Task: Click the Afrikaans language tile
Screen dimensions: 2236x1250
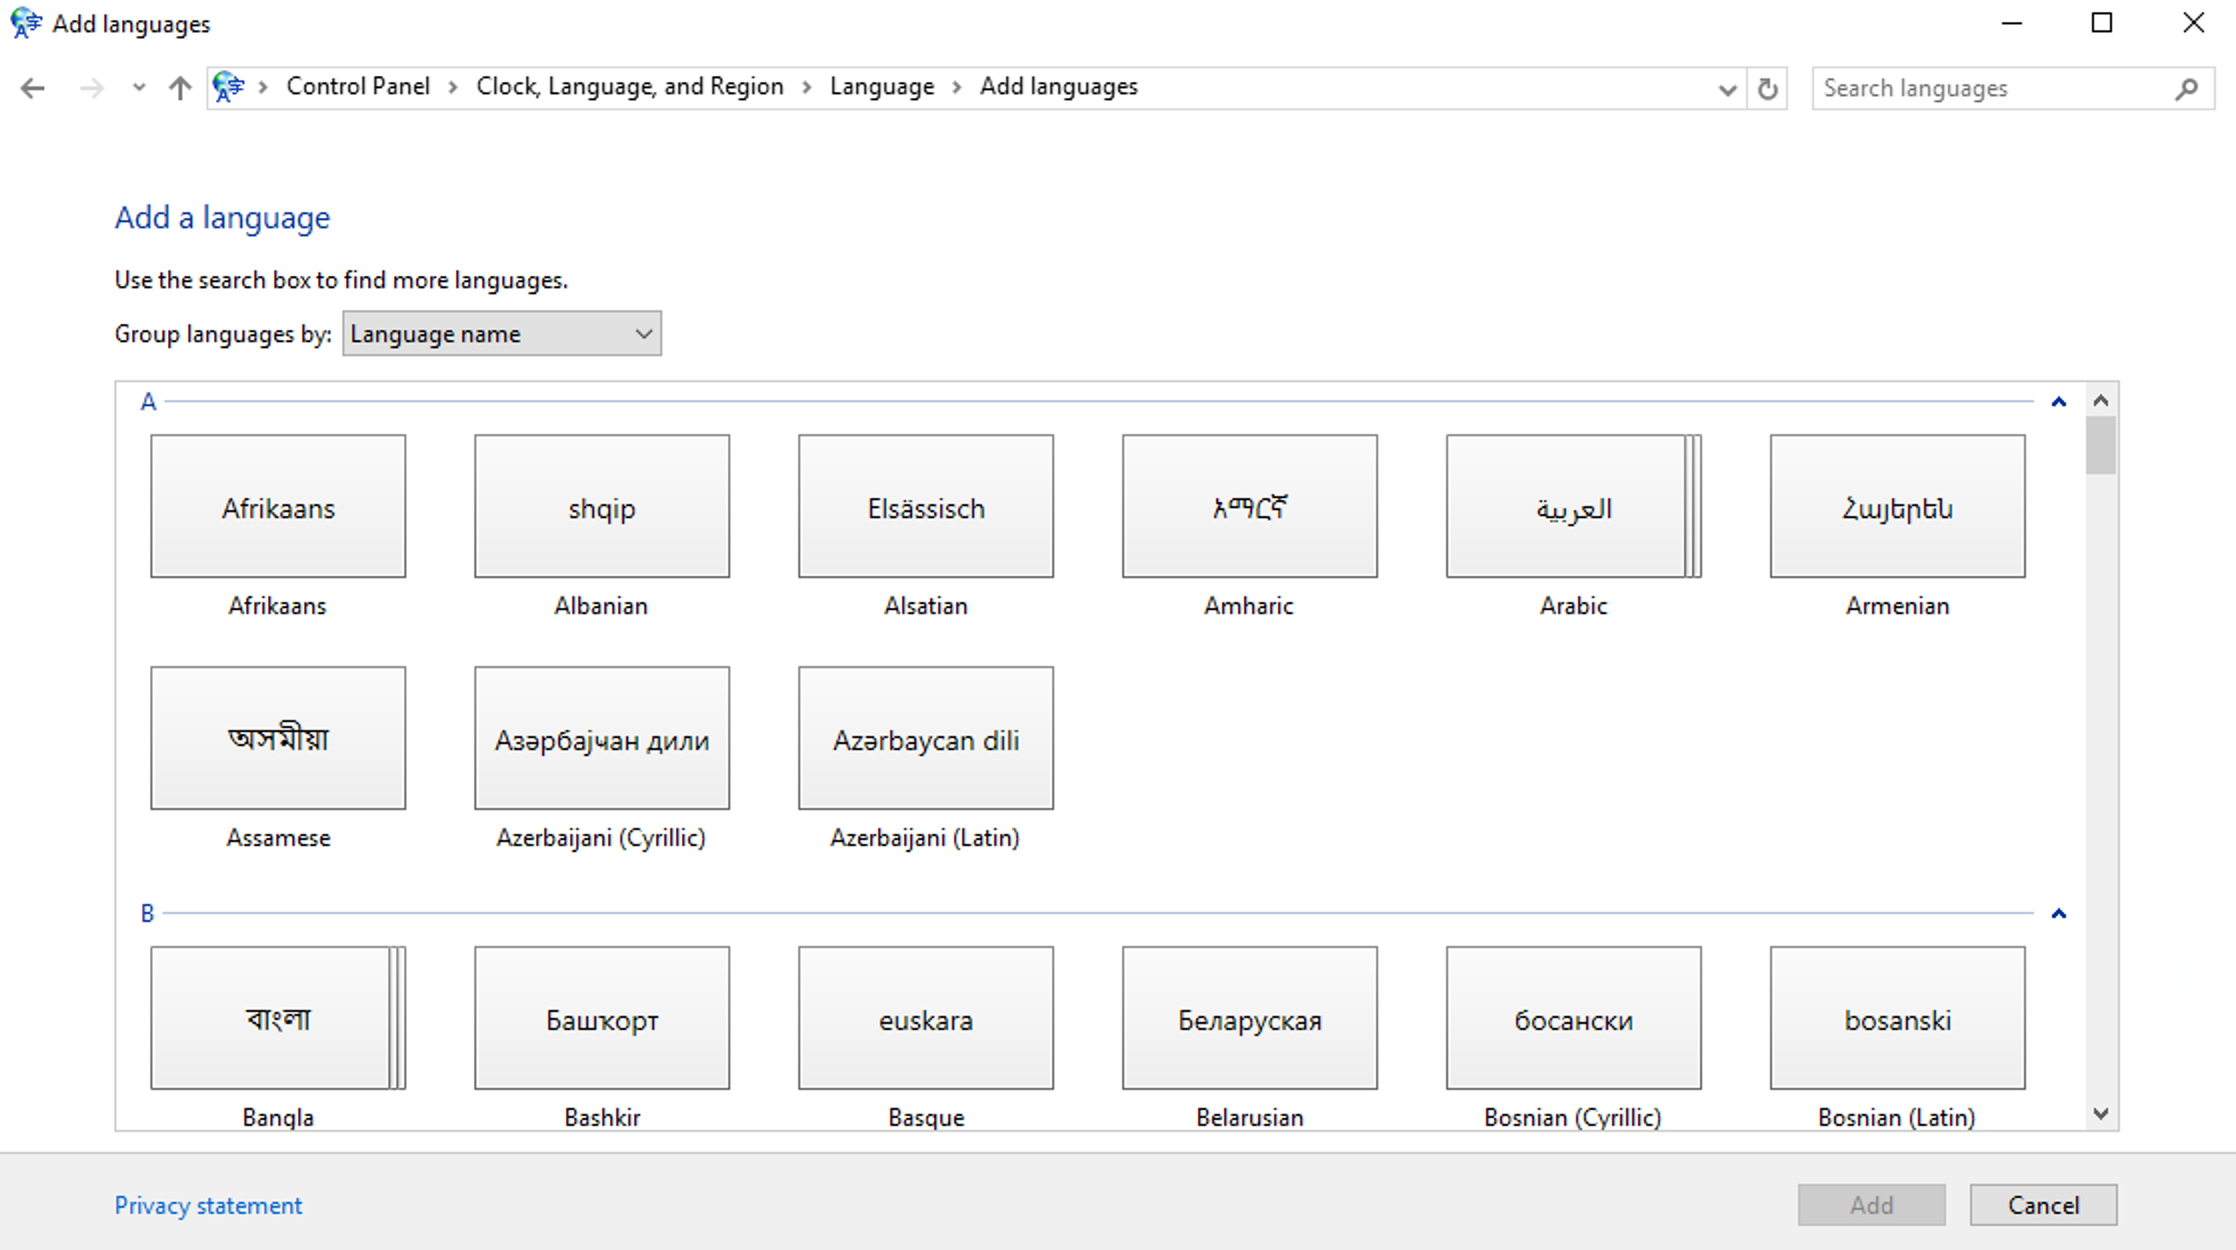Action: point(276,507)
